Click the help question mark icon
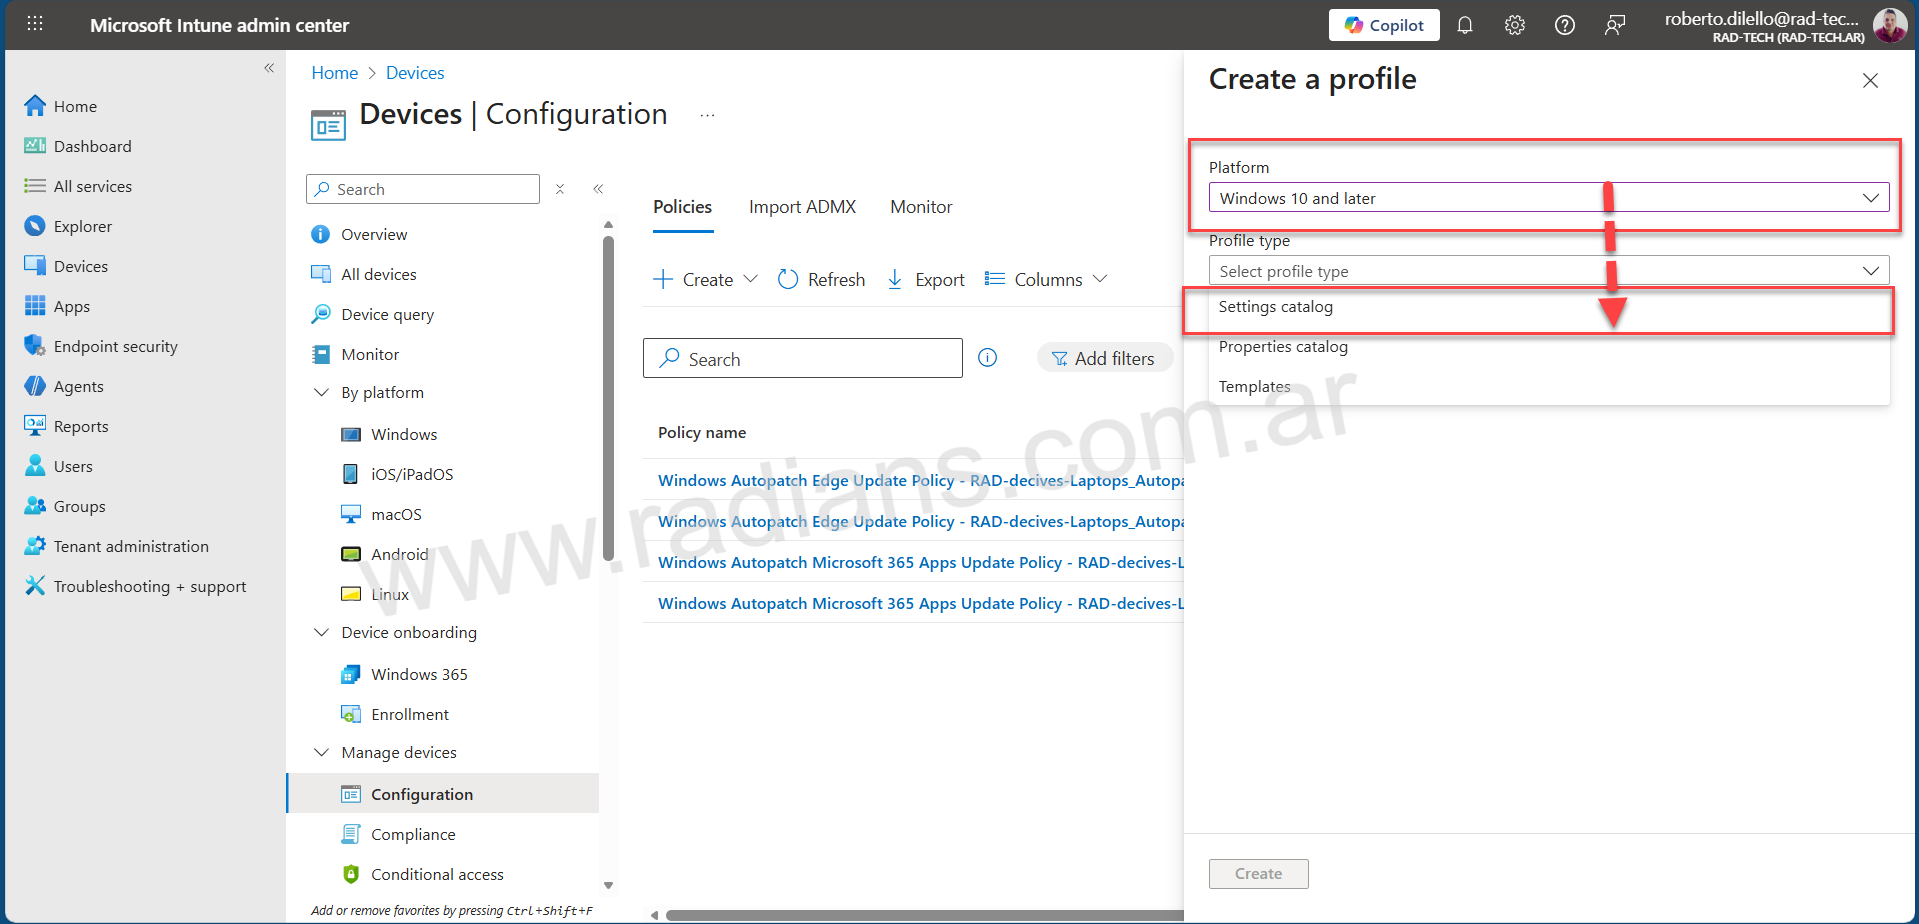 pos(1564,25)
